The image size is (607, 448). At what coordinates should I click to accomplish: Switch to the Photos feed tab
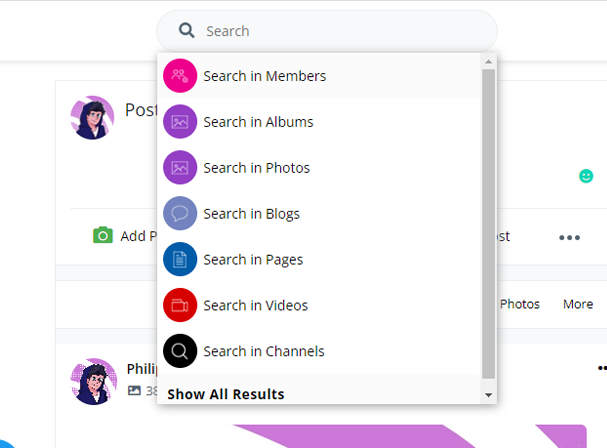pyautogui.click(x=520, y=304)
